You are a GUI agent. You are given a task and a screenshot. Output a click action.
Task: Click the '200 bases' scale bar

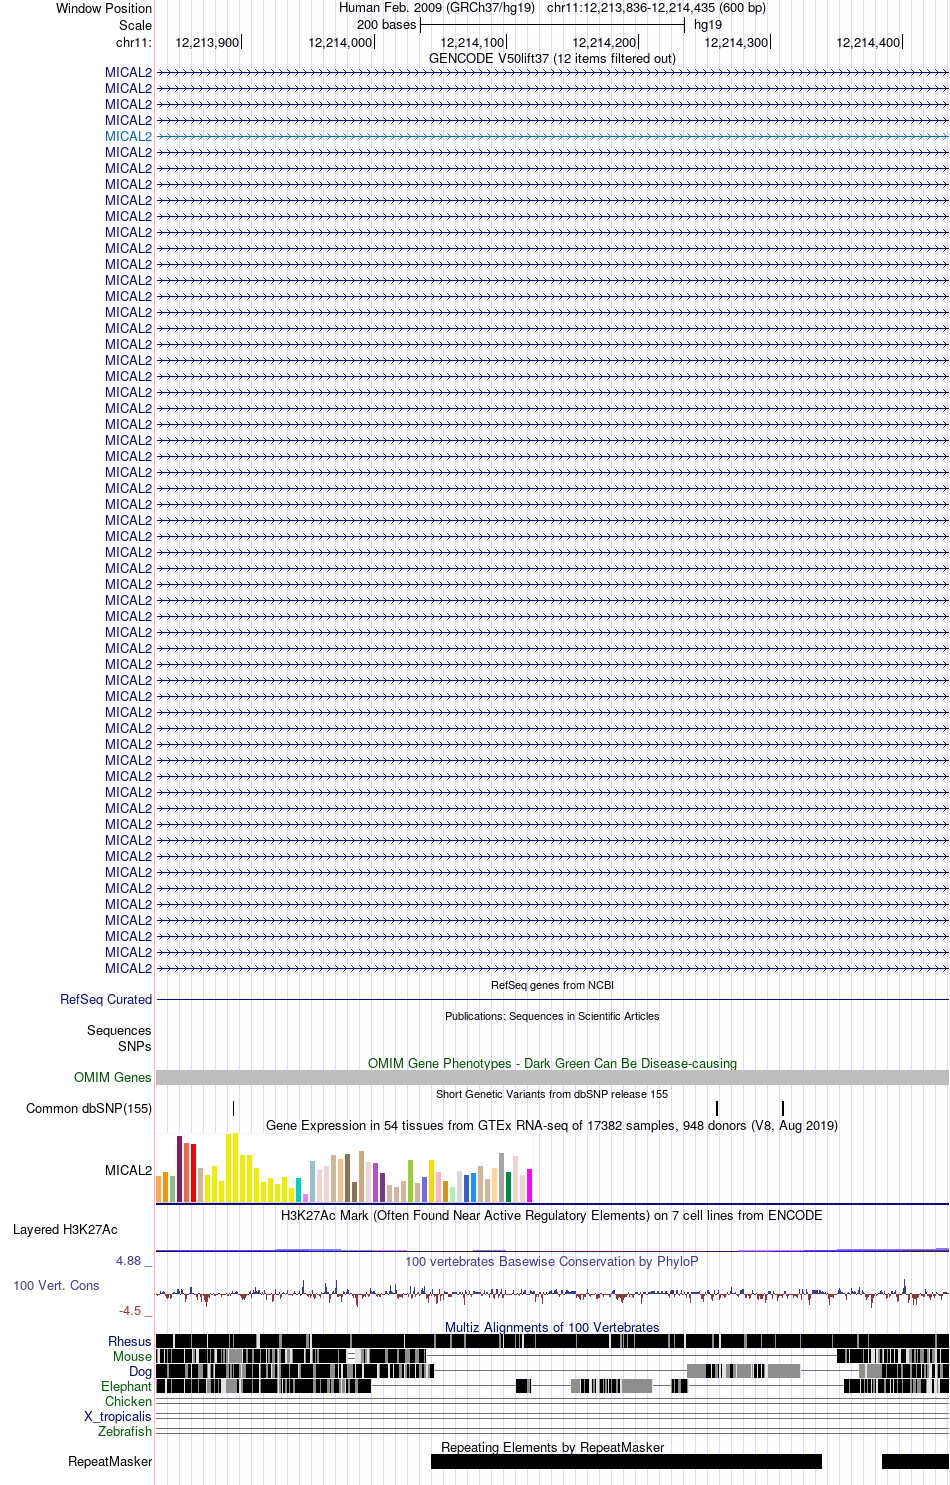[x=552, y=25]
